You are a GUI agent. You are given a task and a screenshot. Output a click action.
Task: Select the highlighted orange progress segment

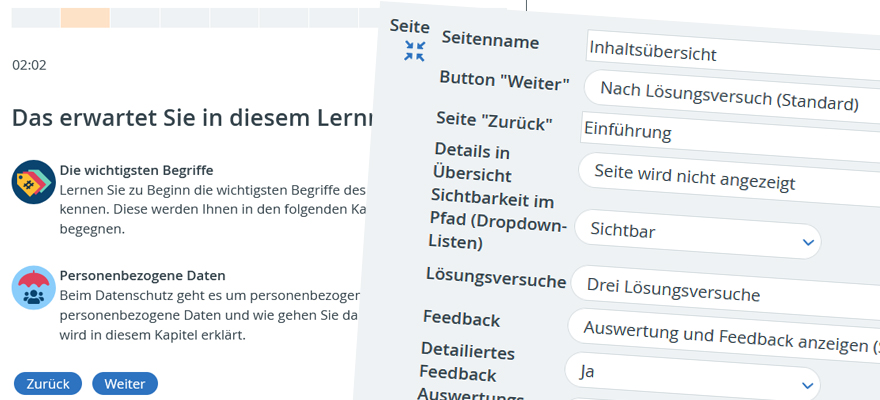pos(85,17)
